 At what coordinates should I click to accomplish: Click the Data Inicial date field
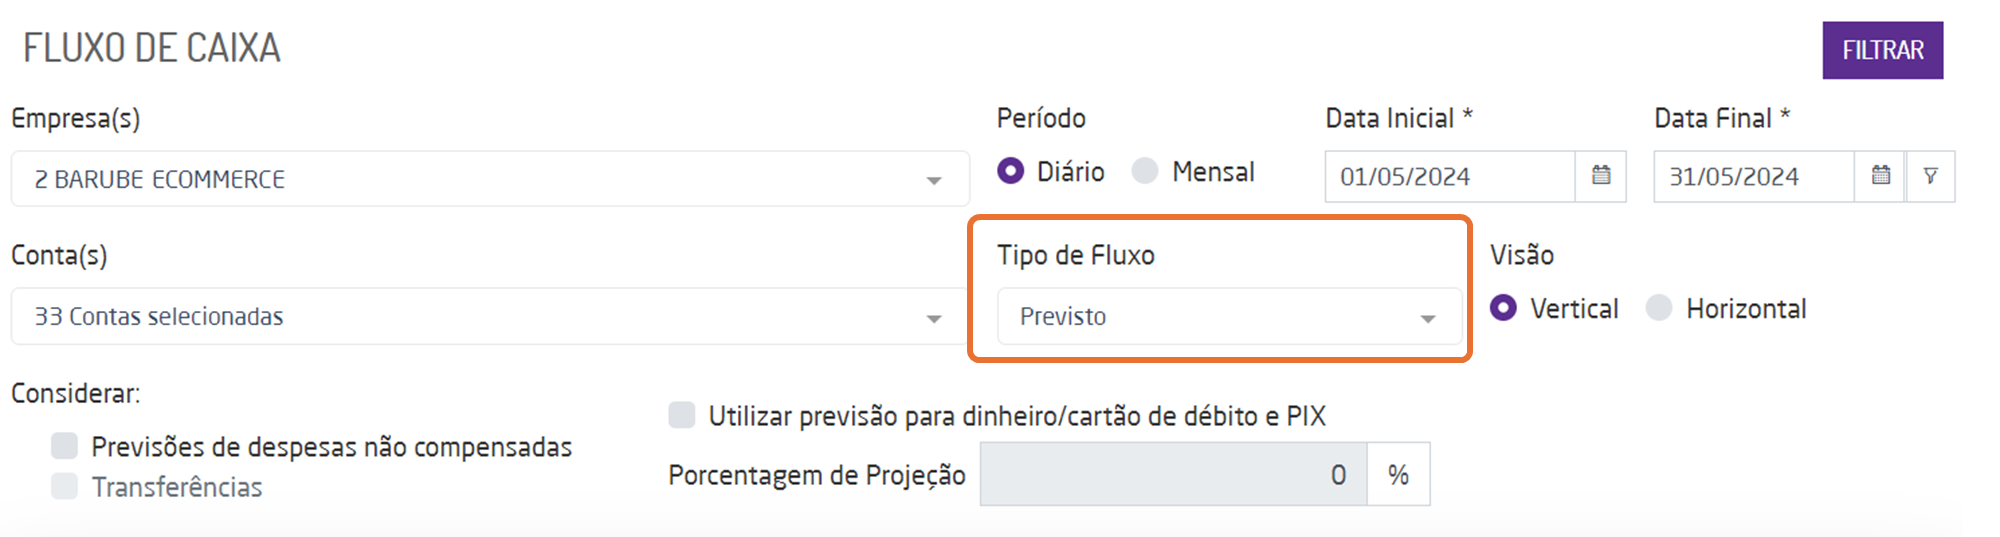coord(1450,177)
